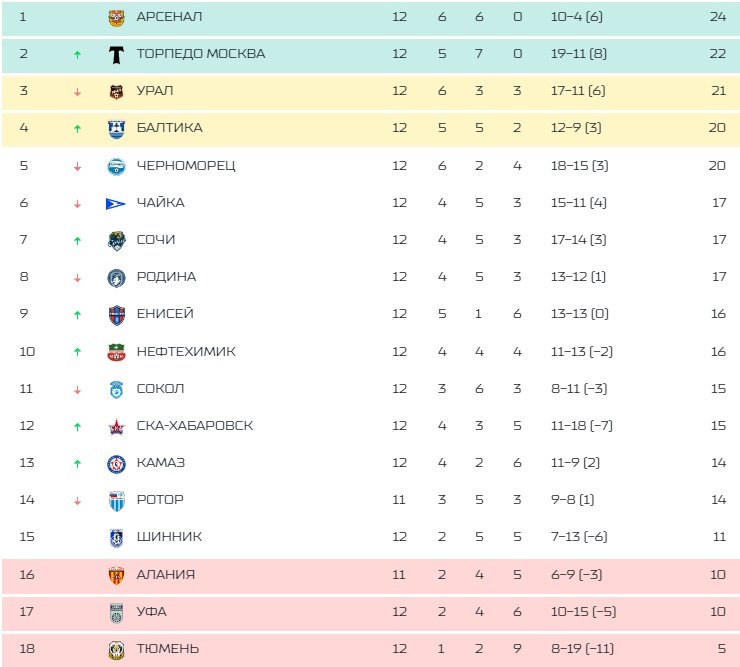Open the Родина team link
Viewport: 740px width, 667px height.
tap(166, 277)
